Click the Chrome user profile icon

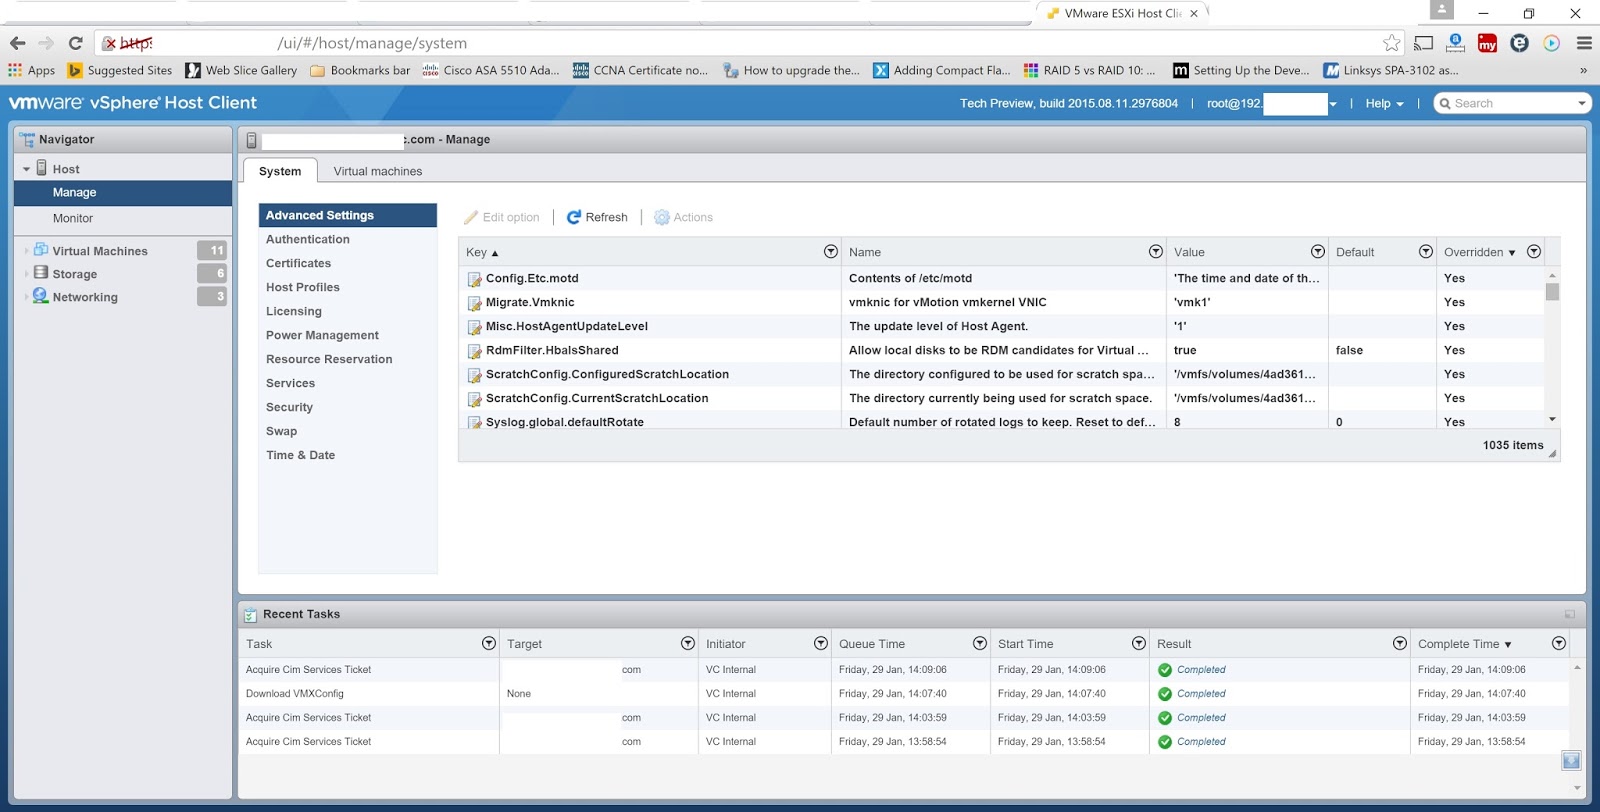pyautogui.click(x=1441, y=10)
